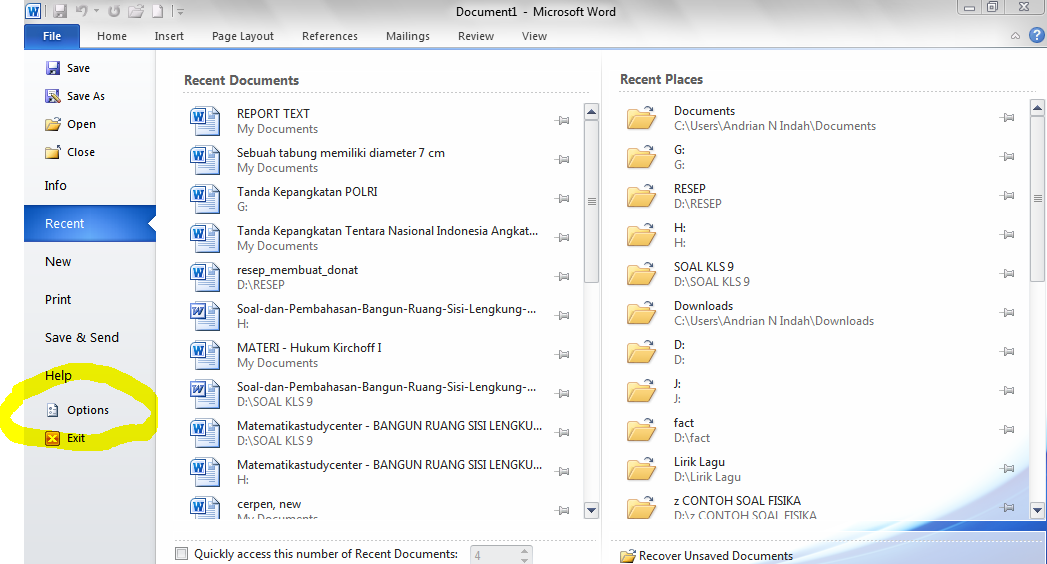The image size is (1047, 564).
Task: Increase the number of recent documents spinner
Action: point(525,551)
